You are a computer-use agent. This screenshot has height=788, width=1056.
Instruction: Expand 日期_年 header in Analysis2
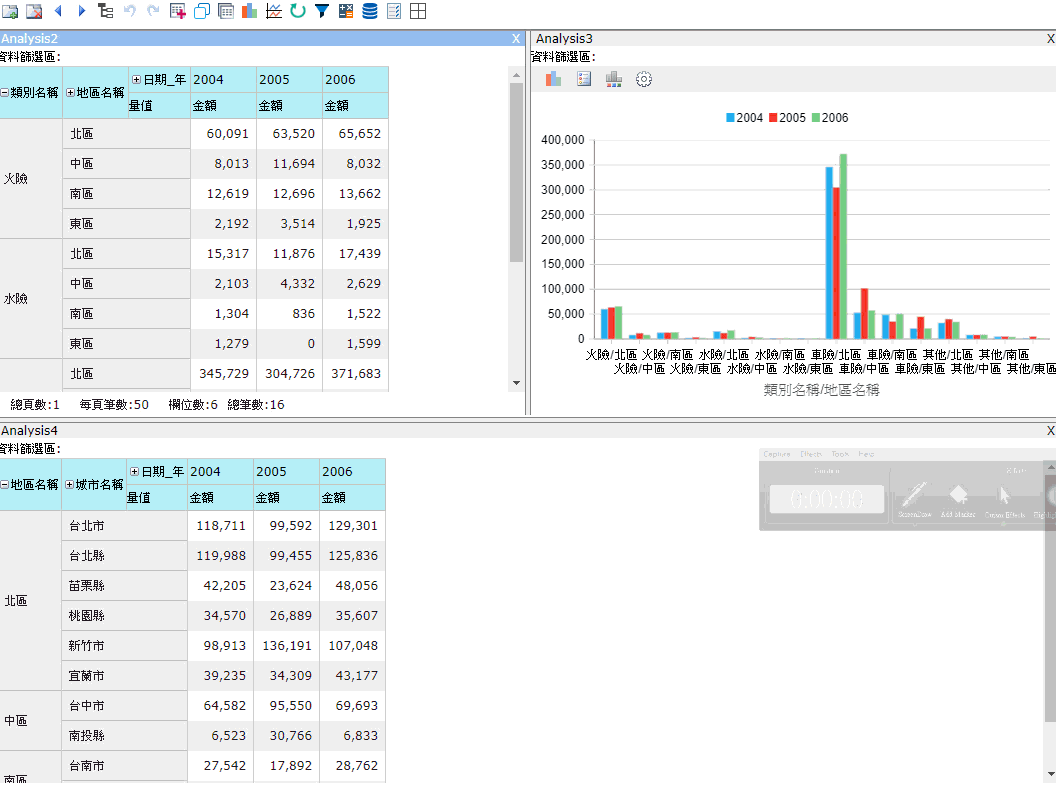coord(136,79)
